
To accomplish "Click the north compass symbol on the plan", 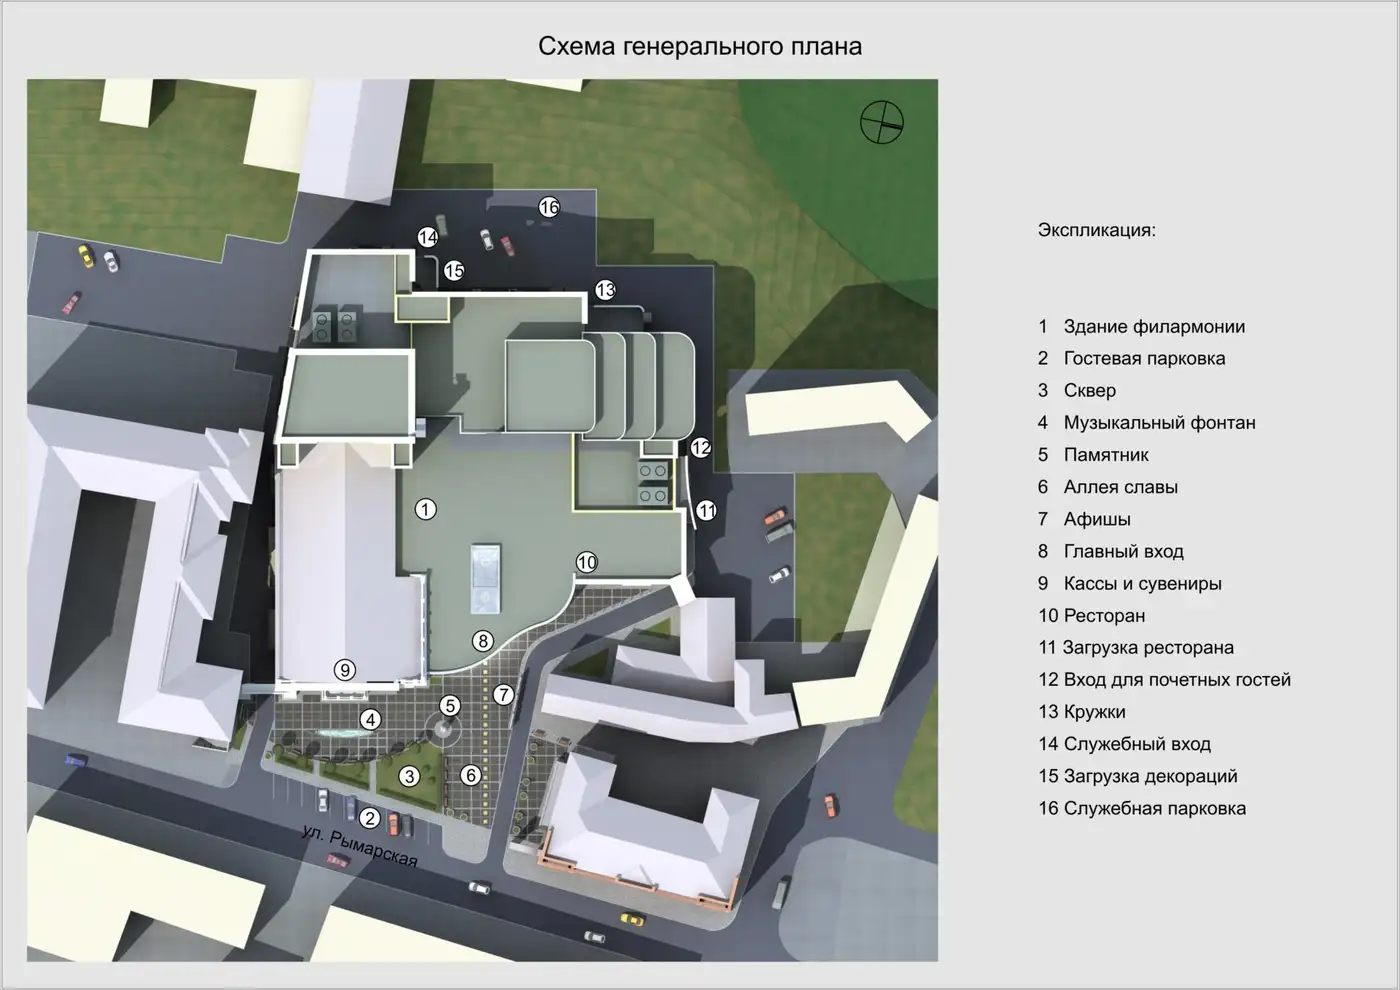I will (x=881, y=122).
